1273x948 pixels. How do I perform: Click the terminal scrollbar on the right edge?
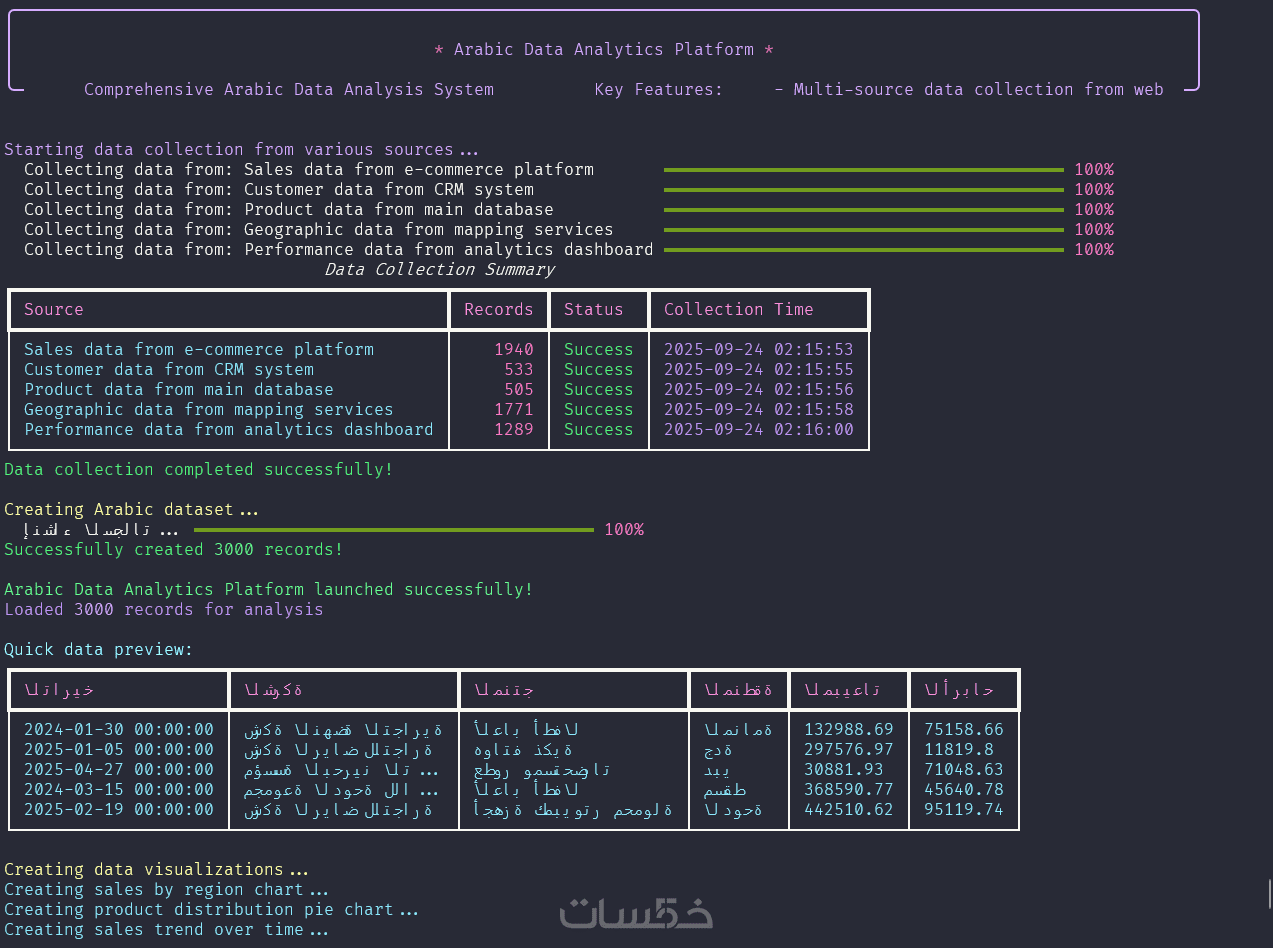point(1269,893)
